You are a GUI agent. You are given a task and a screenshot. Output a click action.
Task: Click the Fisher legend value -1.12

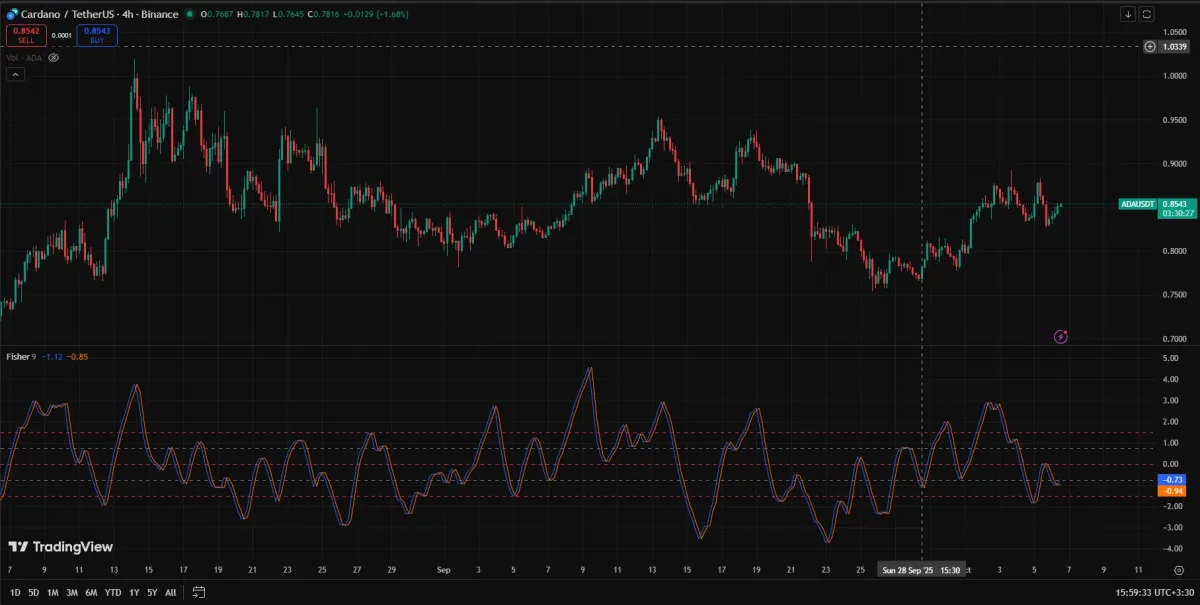(50, 356)
